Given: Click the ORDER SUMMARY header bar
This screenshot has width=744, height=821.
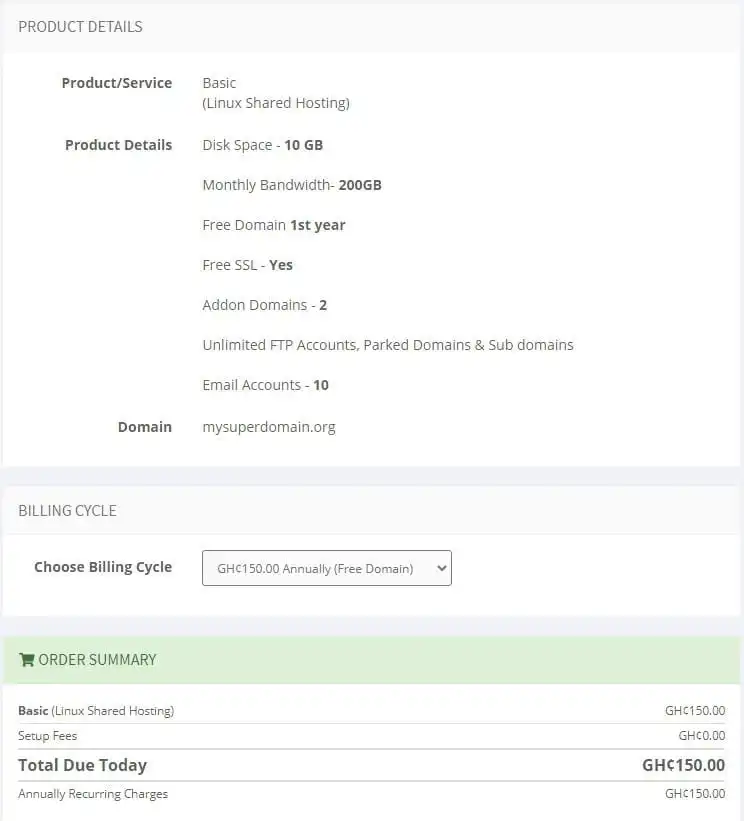Looking at the screenshot, I should [96, 660].
